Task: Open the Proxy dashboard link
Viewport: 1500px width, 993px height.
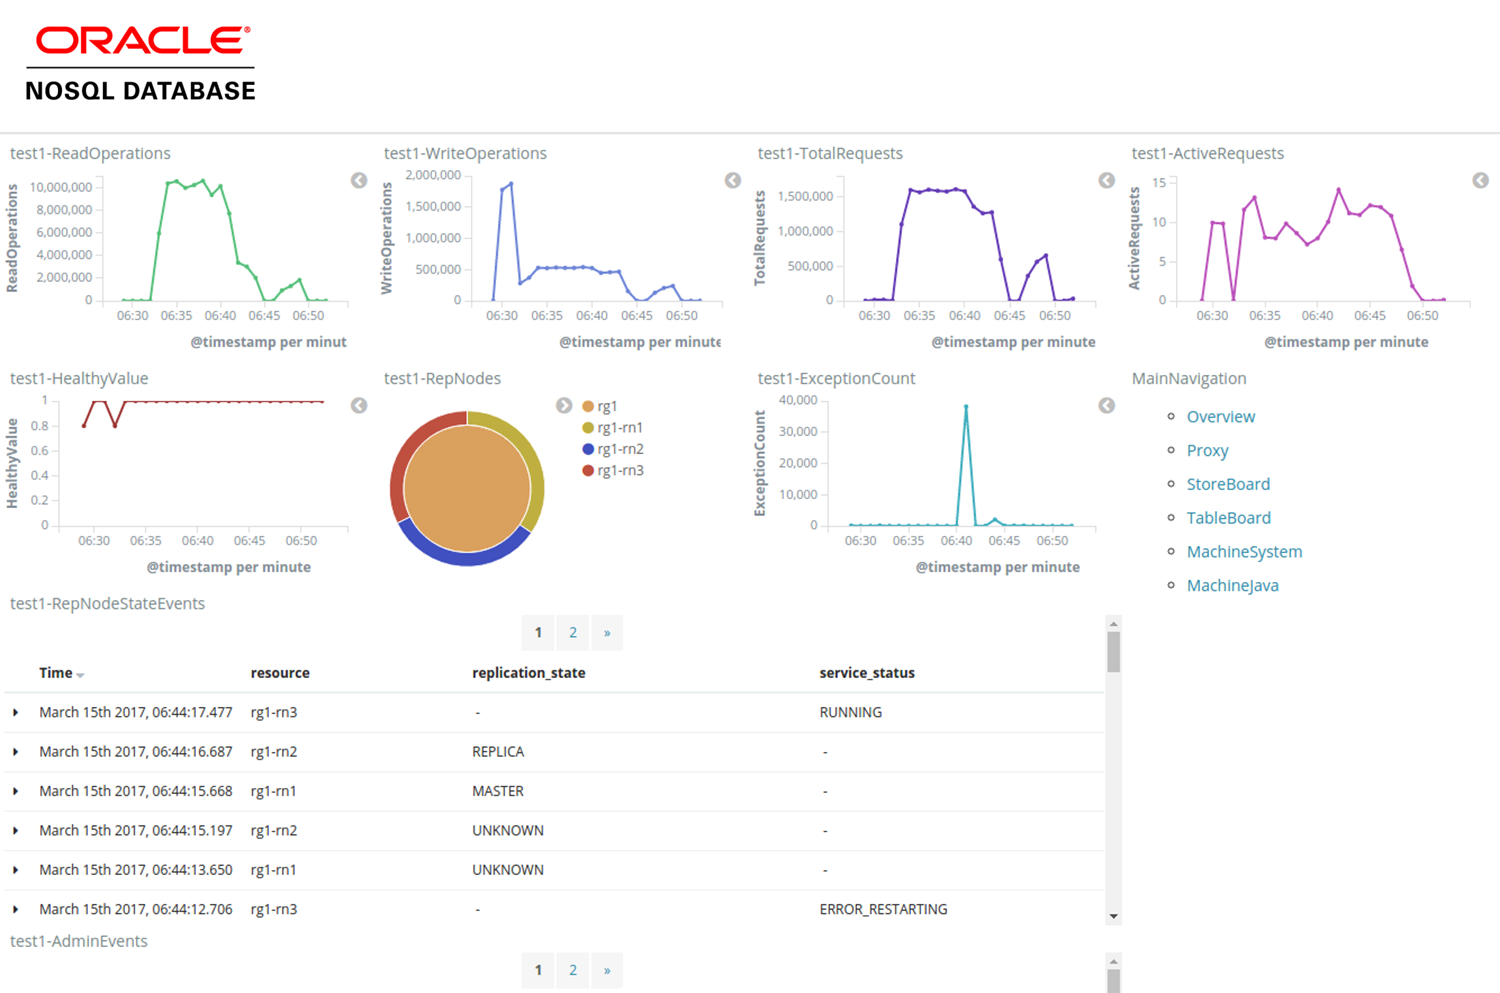Action: [x=1208, y=451]
